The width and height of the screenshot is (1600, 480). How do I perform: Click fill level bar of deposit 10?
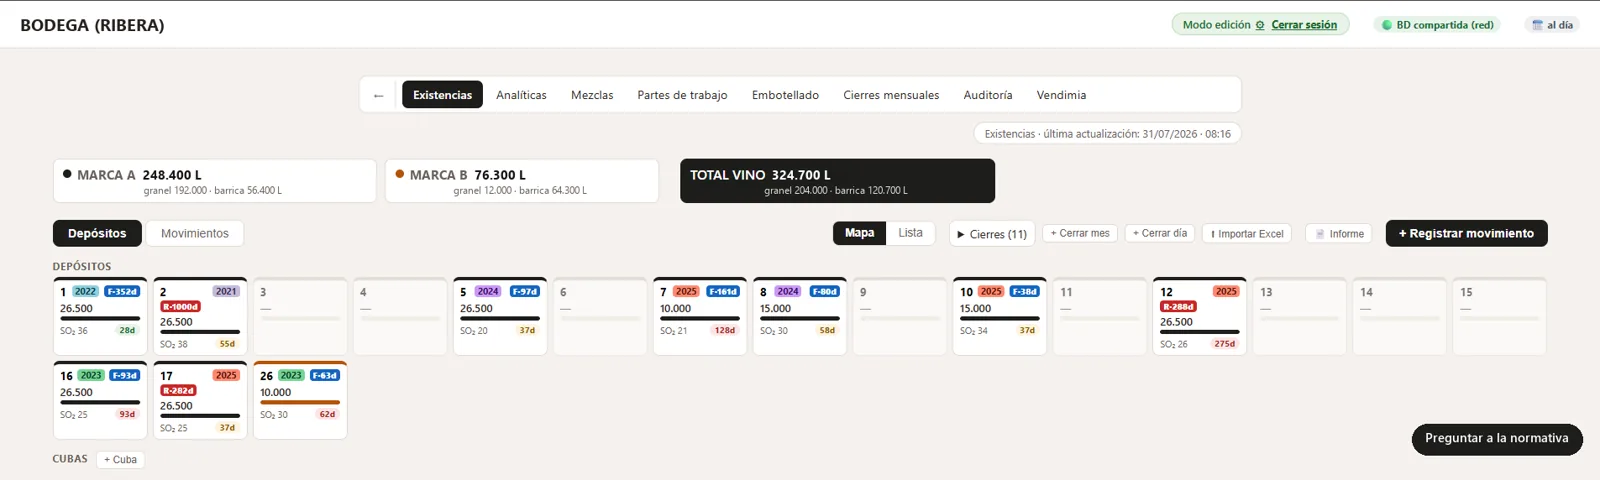click(x=1000, y=318)
